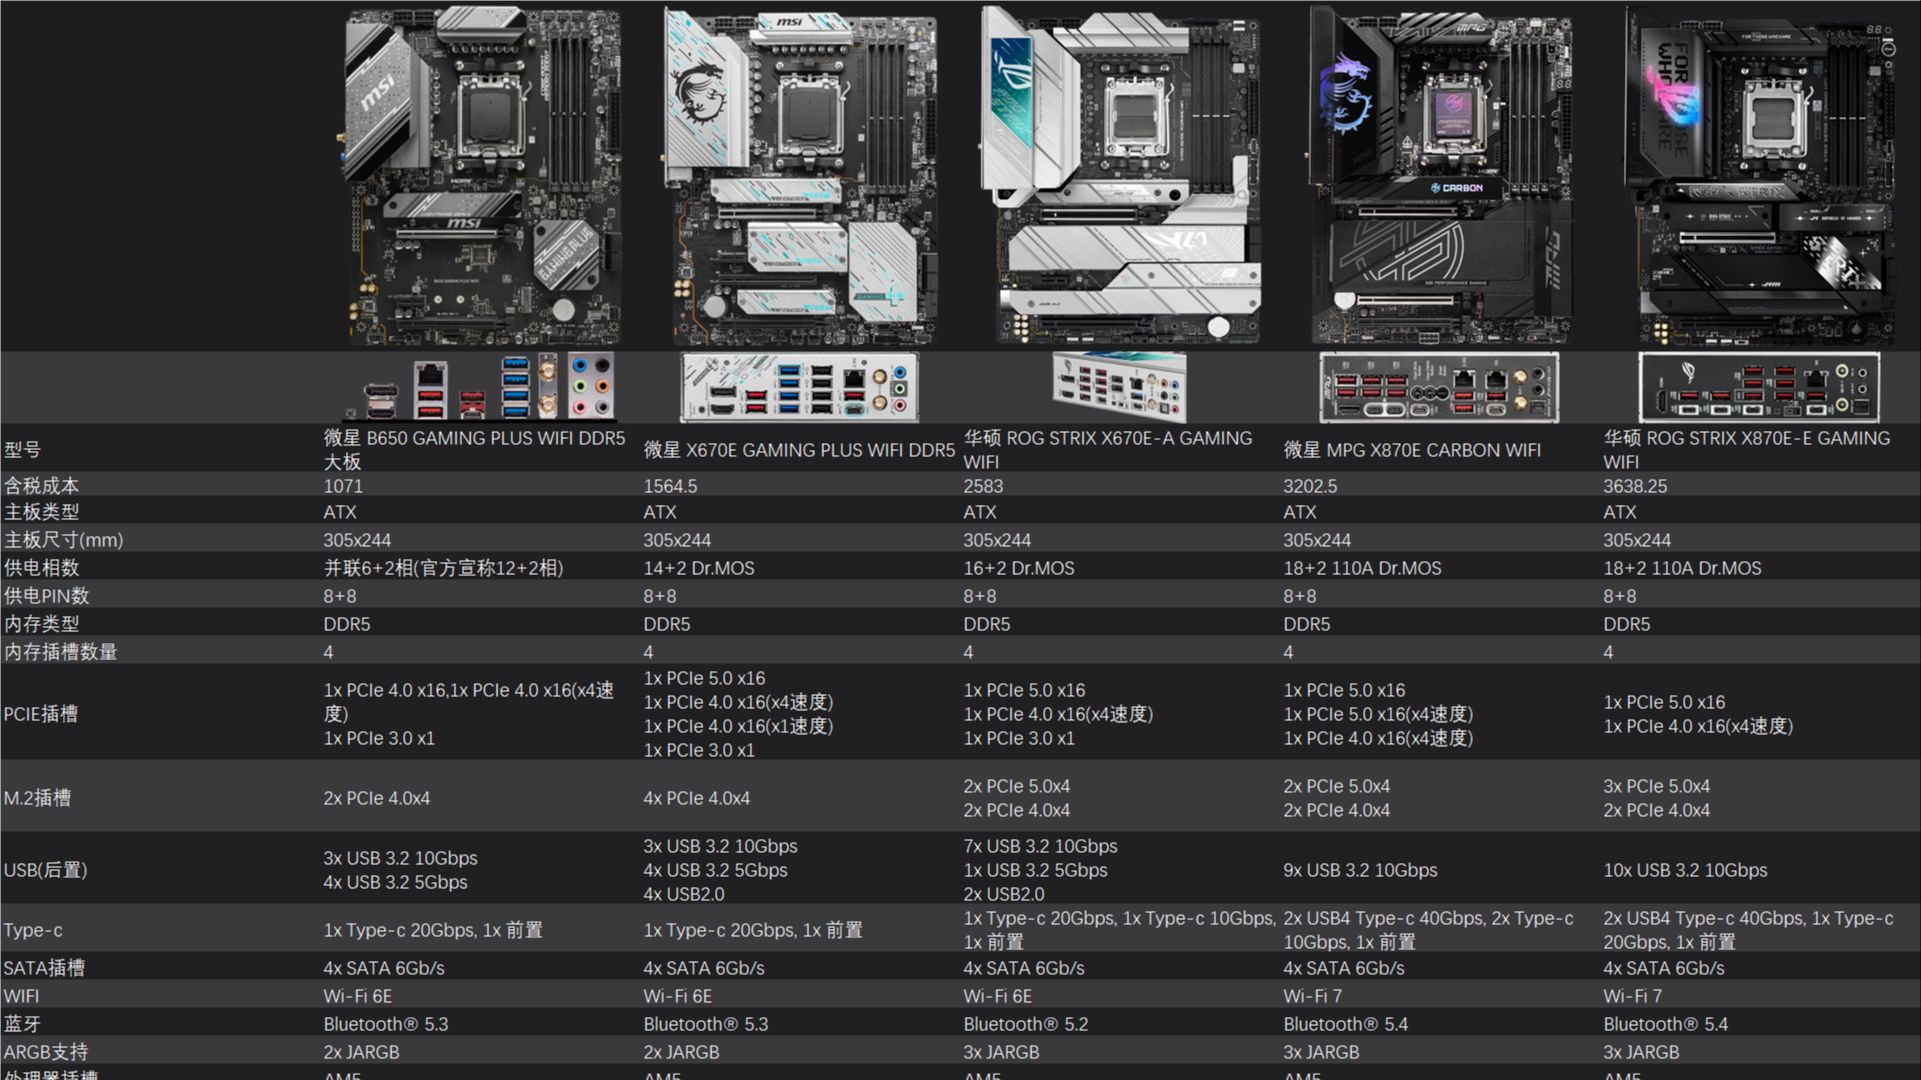Click the DDR5 cell for X670E GAMING PLUS

(x=666, y=624)
